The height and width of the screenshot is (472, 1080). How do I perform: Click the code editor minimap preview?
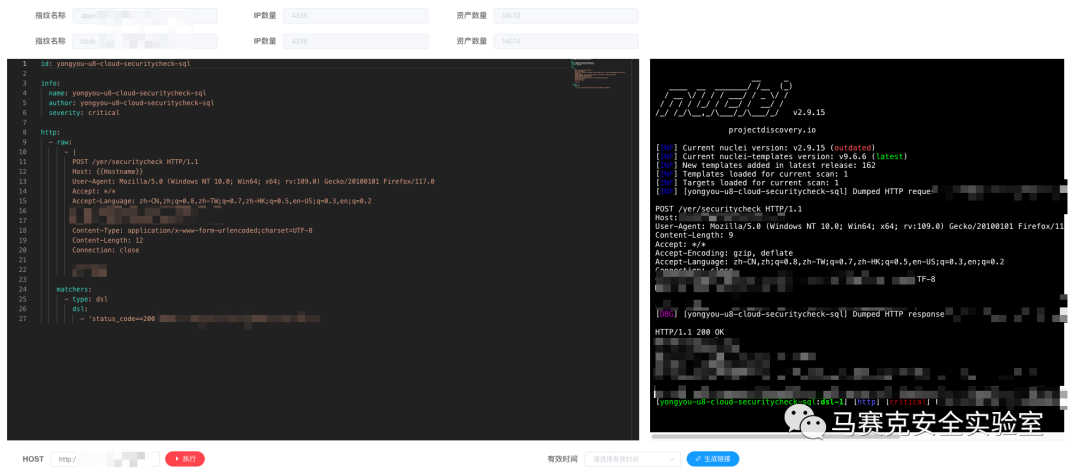click(x=598, y=75)
